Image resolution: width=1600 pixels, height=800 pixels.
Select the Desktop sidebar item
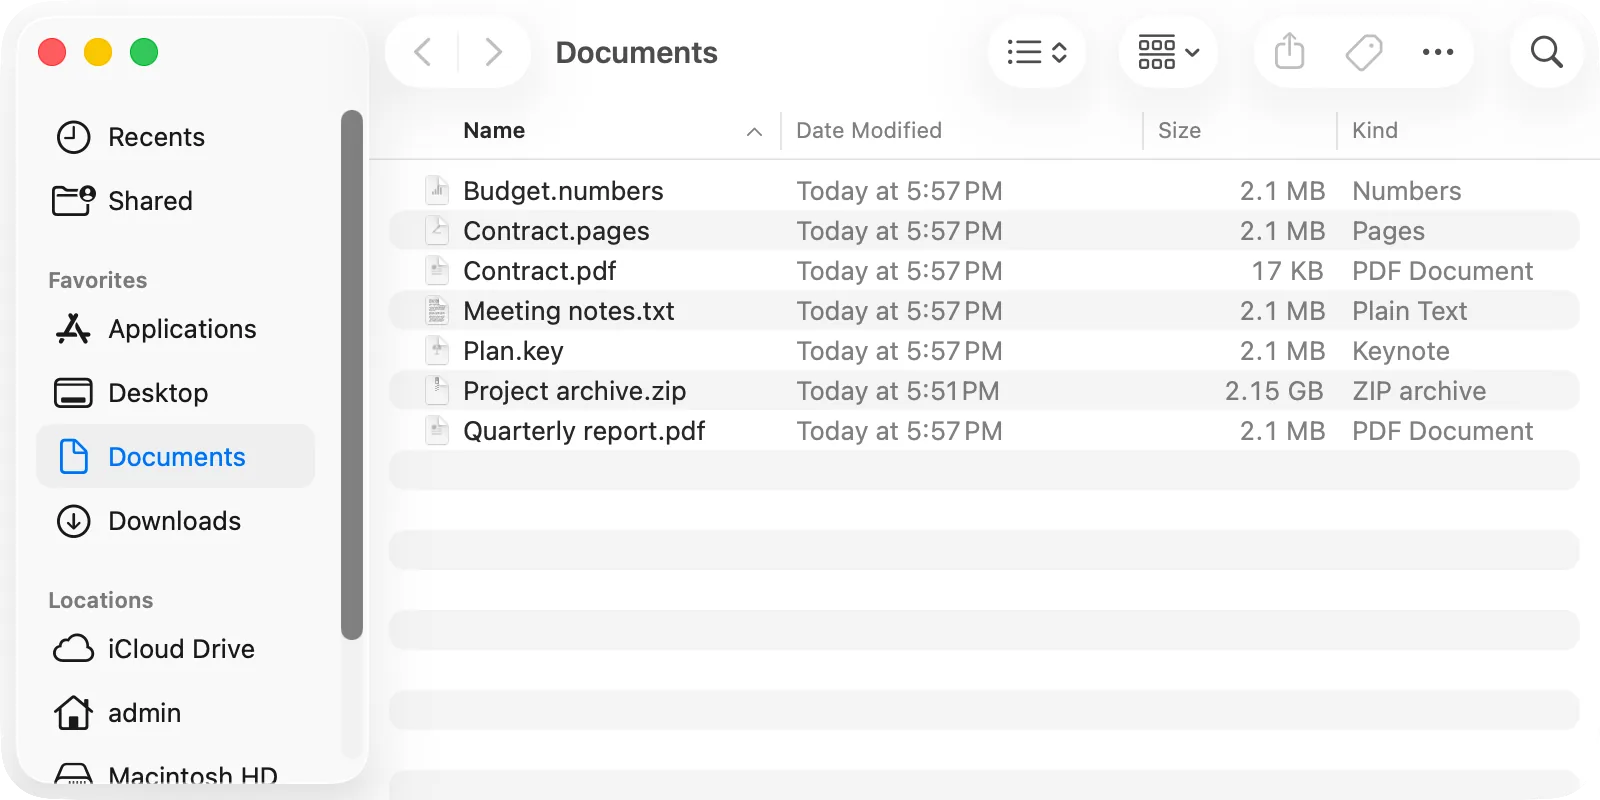point(175,393)
